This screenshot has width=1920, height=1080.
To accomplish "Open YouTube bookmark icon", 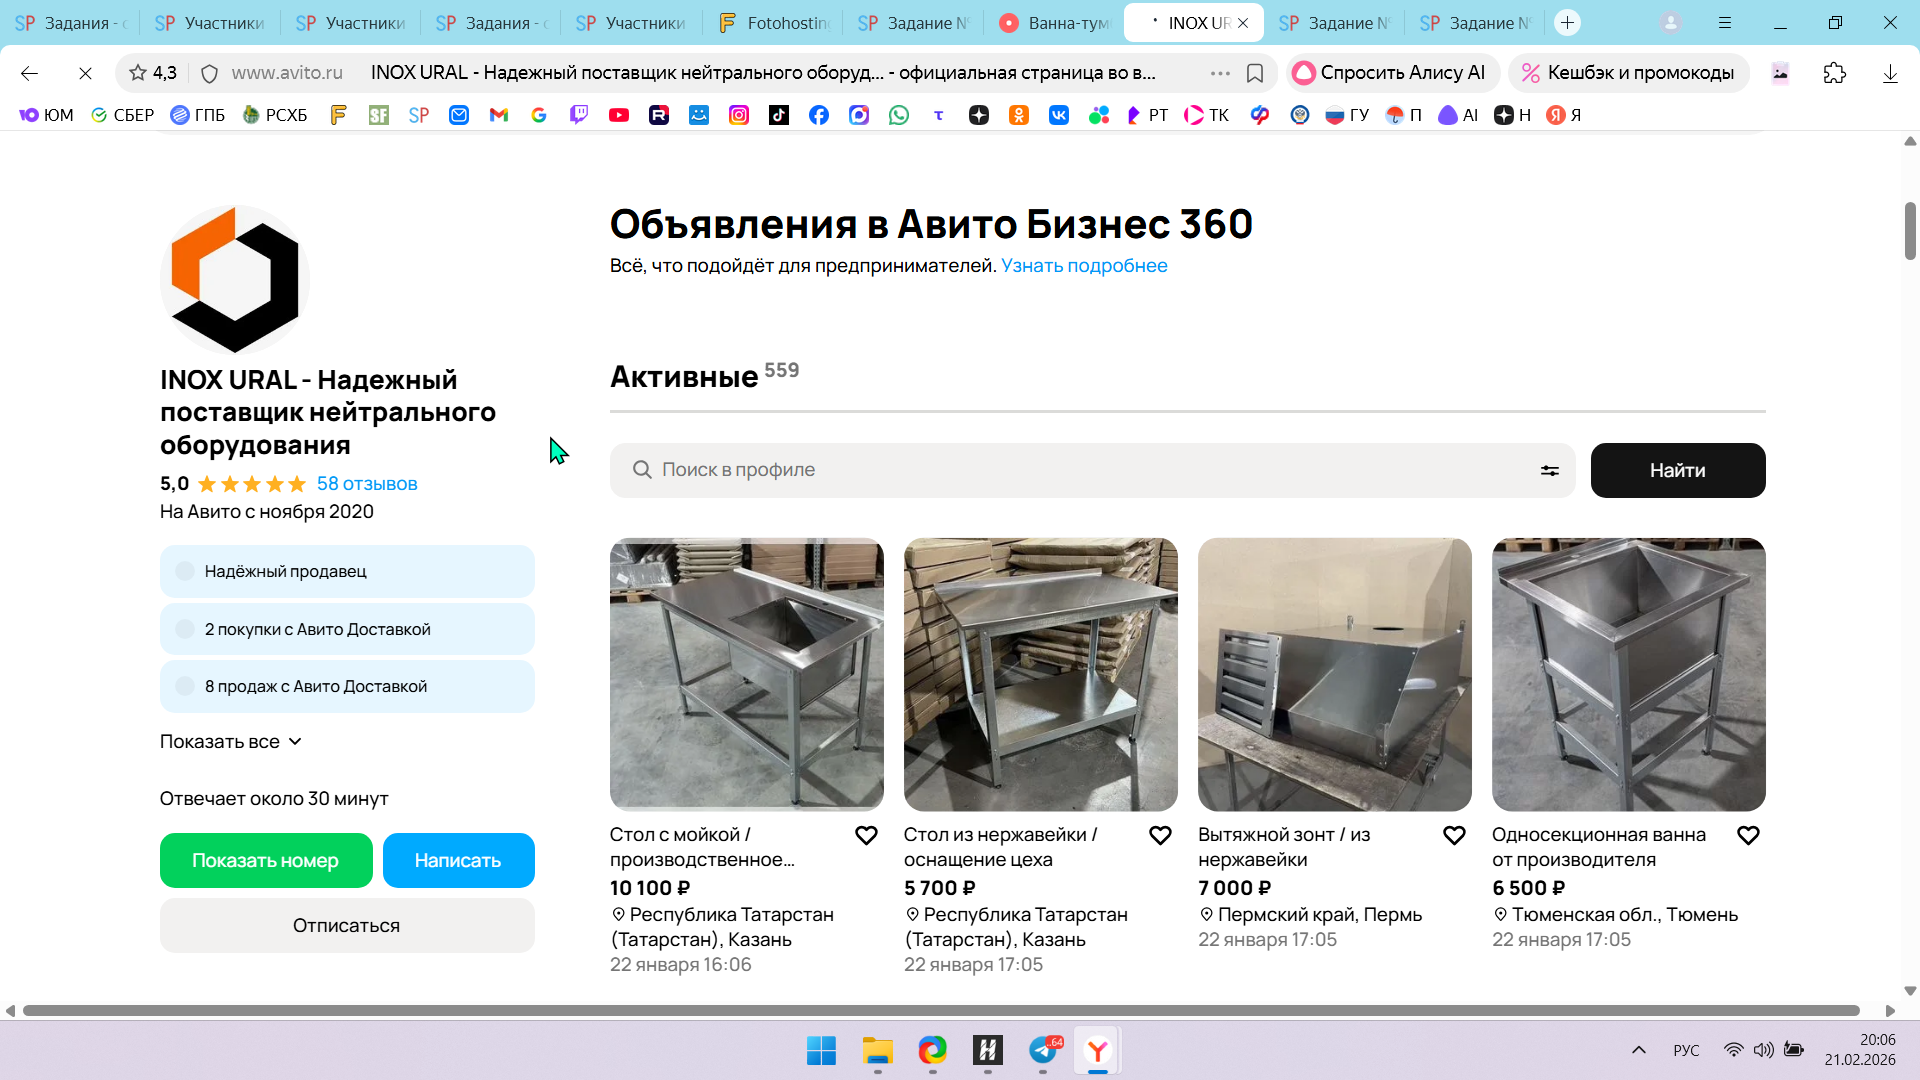I will coord(619,115).
